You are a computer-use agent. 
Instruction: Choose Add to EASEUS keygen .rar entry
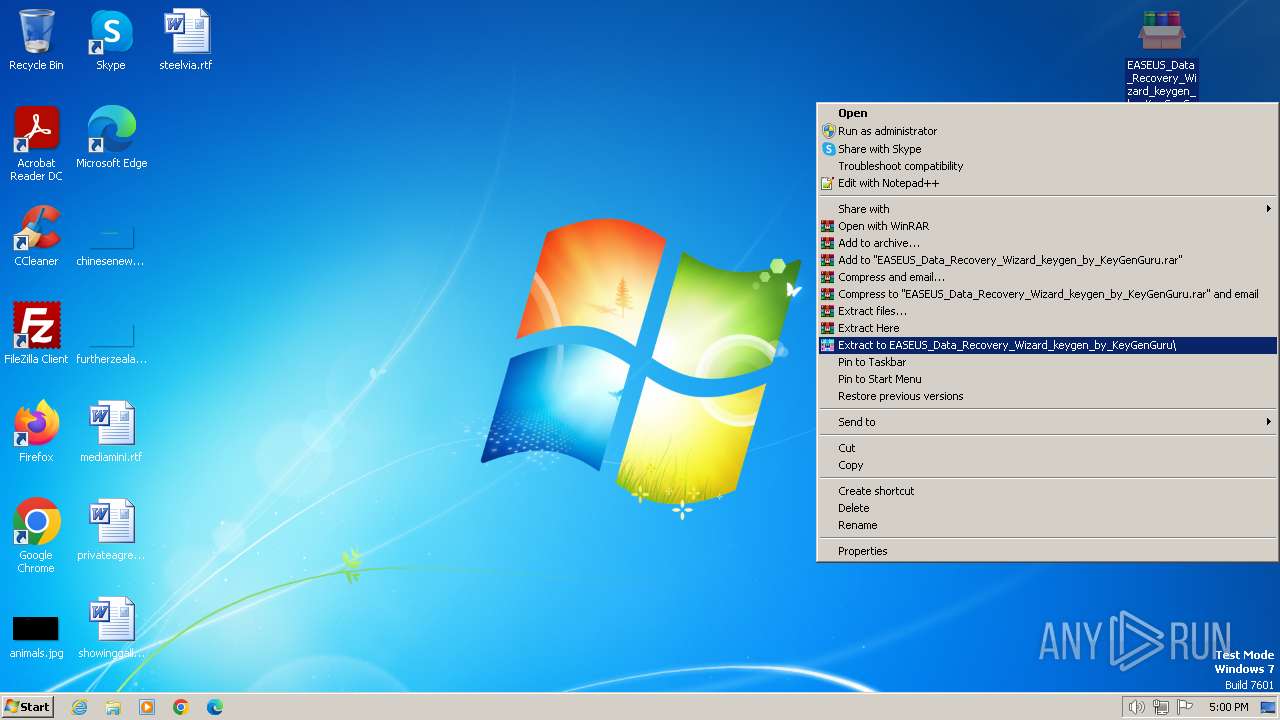[x=1048, y=260]
